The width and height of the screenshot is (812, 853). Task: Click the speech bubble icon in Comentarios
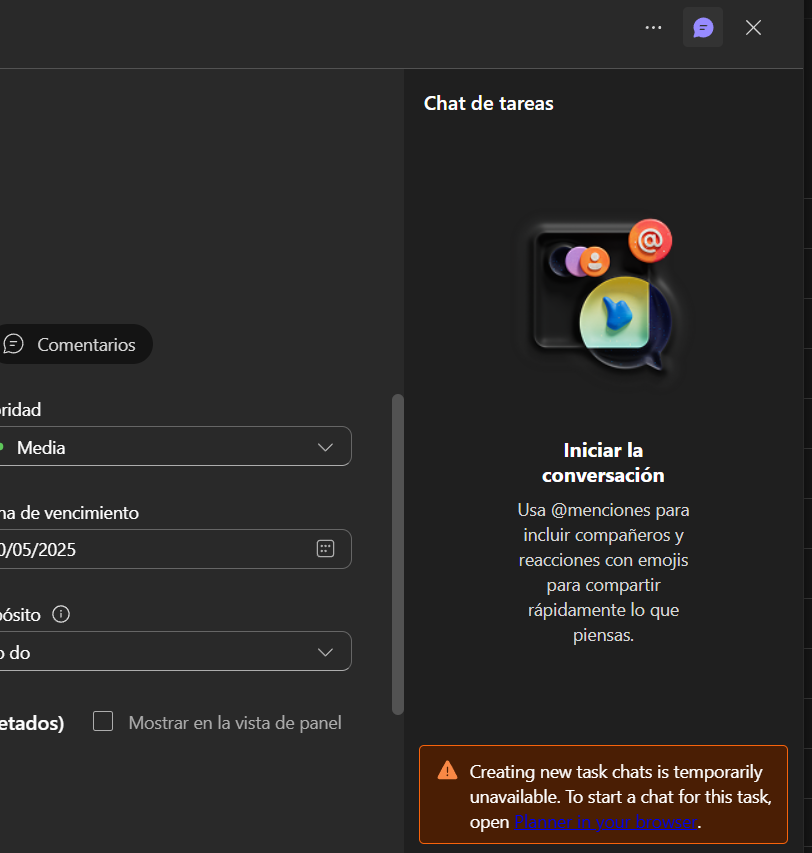pyautogui.click(x=13, y=344)
